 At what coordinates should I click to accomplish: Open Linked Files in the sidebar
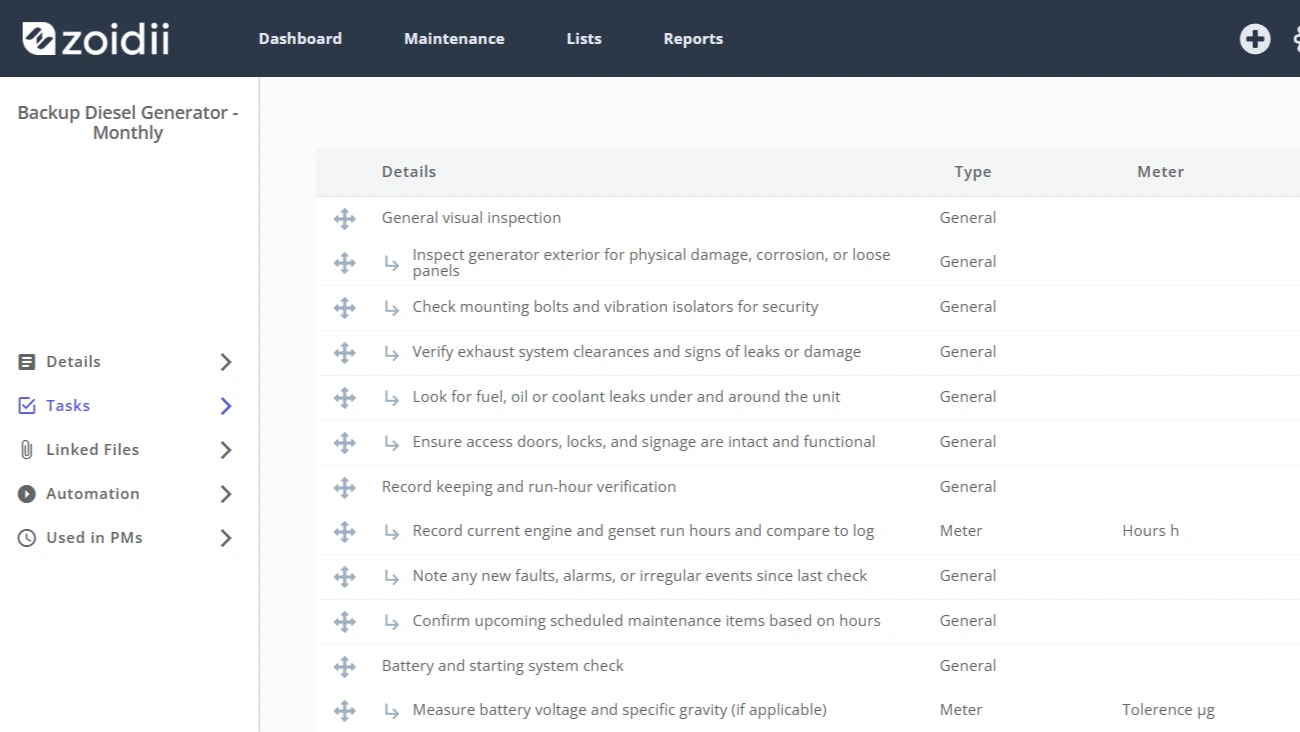click(92, 450)
